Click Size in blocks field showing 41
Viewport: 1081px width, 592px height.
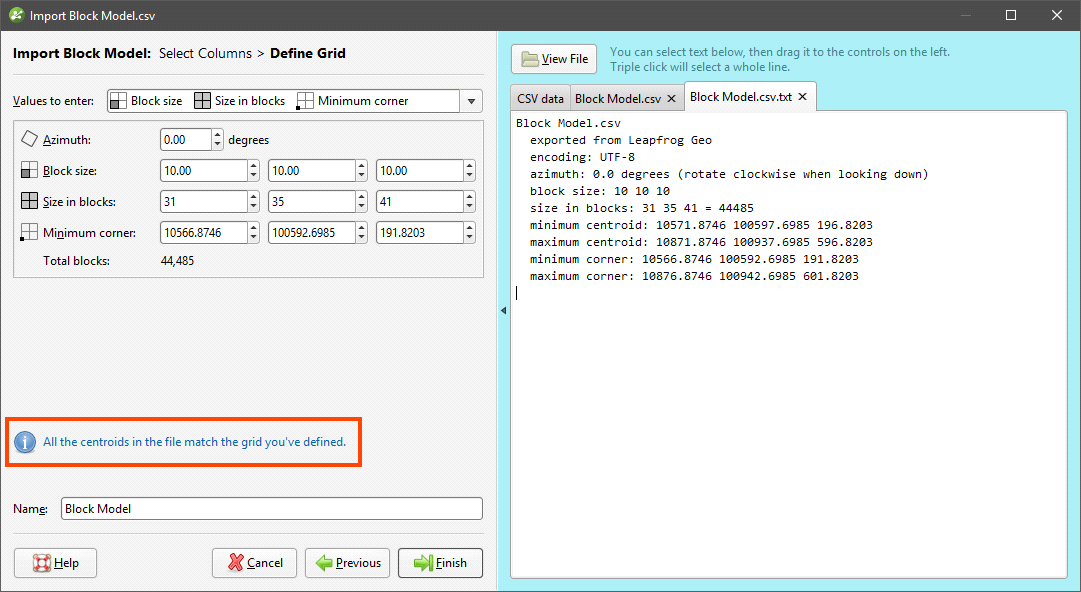(x=420, y=201)
